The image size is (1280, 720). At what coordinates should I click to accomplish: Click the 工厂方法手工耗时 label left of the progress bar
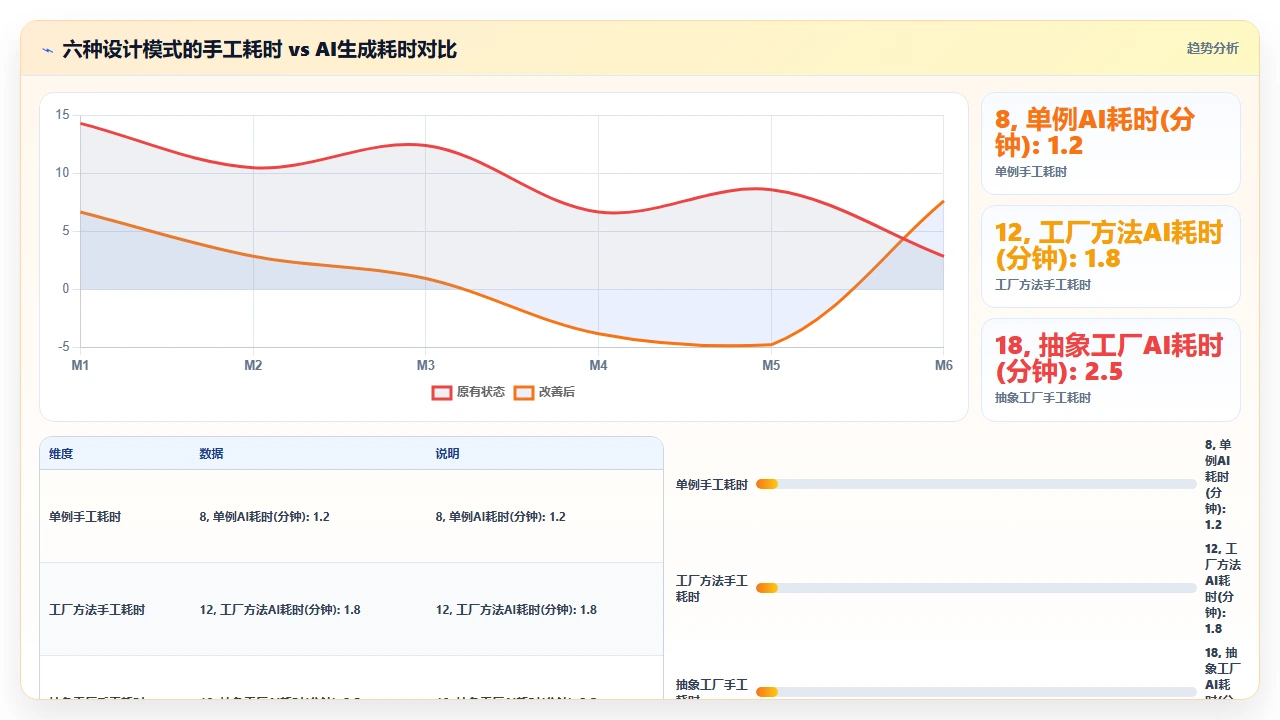point(712,589)
